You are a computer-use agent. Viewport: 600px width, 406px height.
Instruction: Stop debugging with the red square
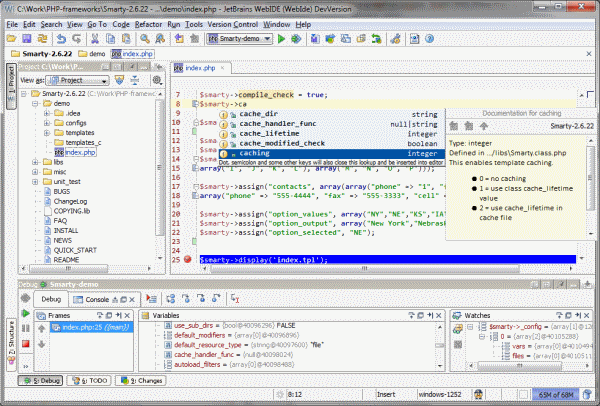click(26, 344)
